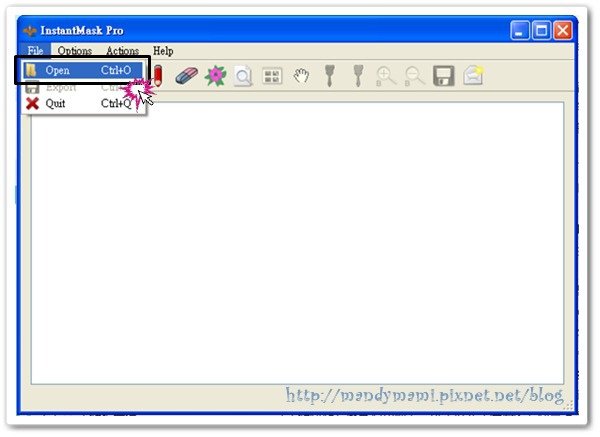Close the InstantMask Pro window
This screenshot has height=437, width=600.
(x=563, y=31)
